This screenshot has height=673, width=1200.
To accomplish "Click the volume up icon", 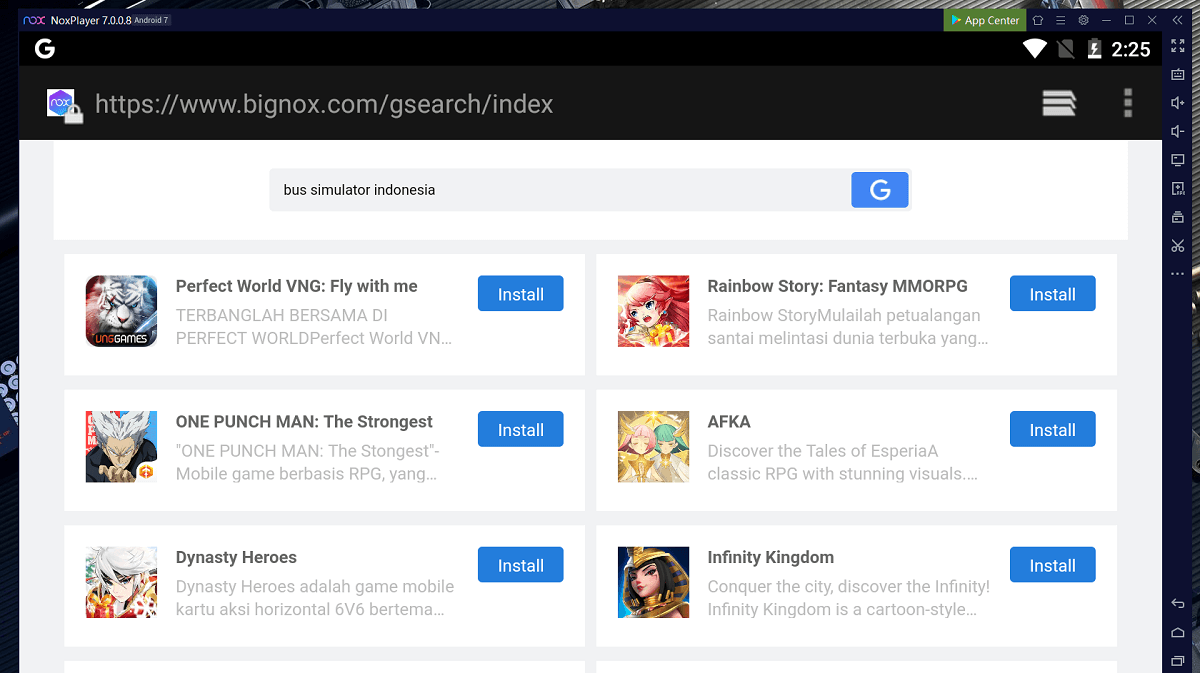I will click(1177, 103).
